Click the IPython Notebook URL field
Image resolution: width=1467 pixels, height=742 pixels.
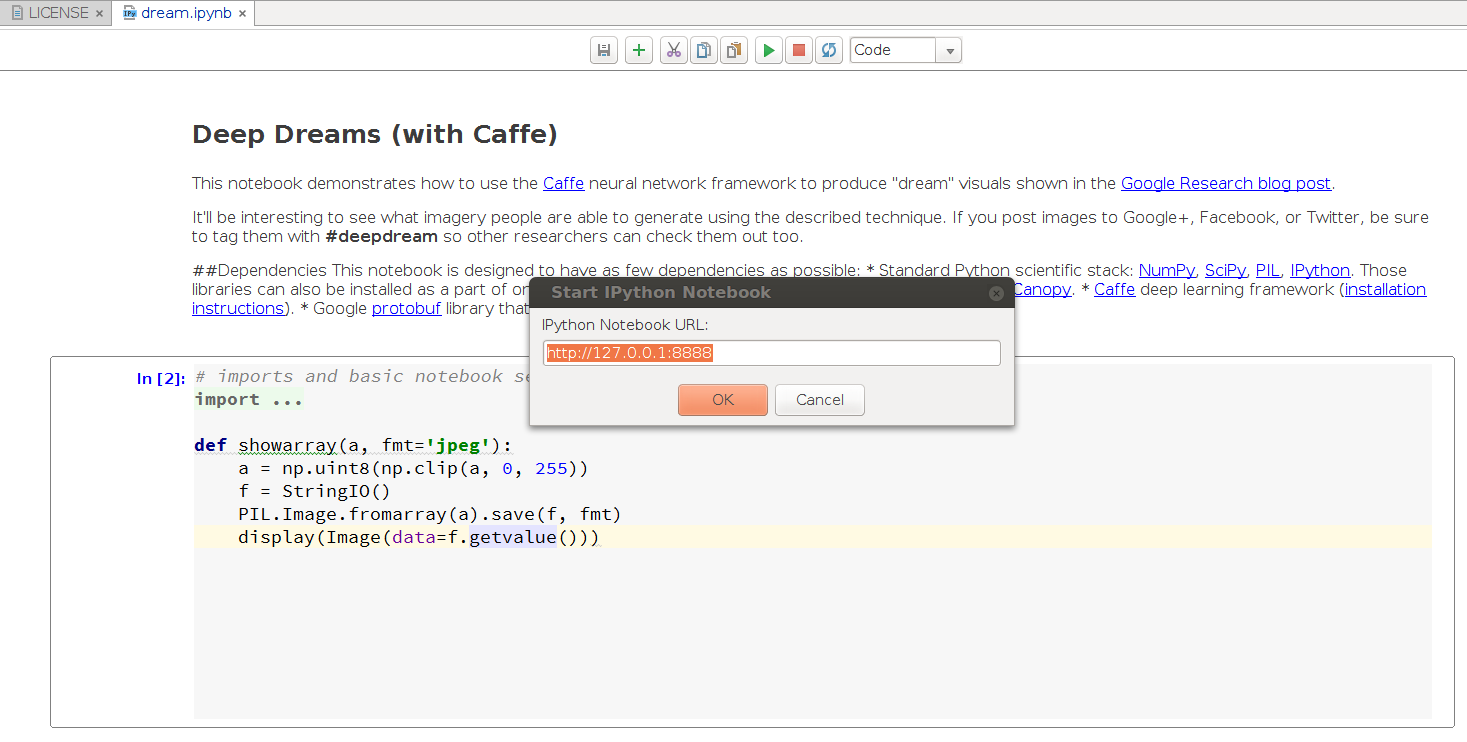(771, 353)
